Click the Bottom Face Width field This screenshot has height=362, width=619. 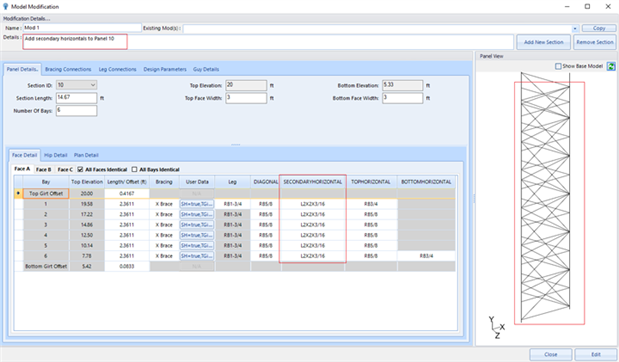pos(403,98)
